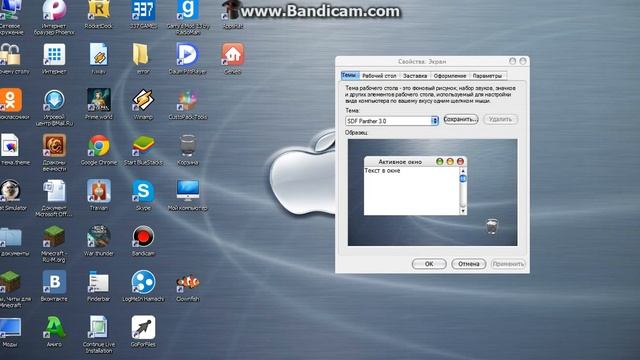The image size is (640, 360).
Task: Select the RocketDock desktop icon
Action: (x=99, y=11)
